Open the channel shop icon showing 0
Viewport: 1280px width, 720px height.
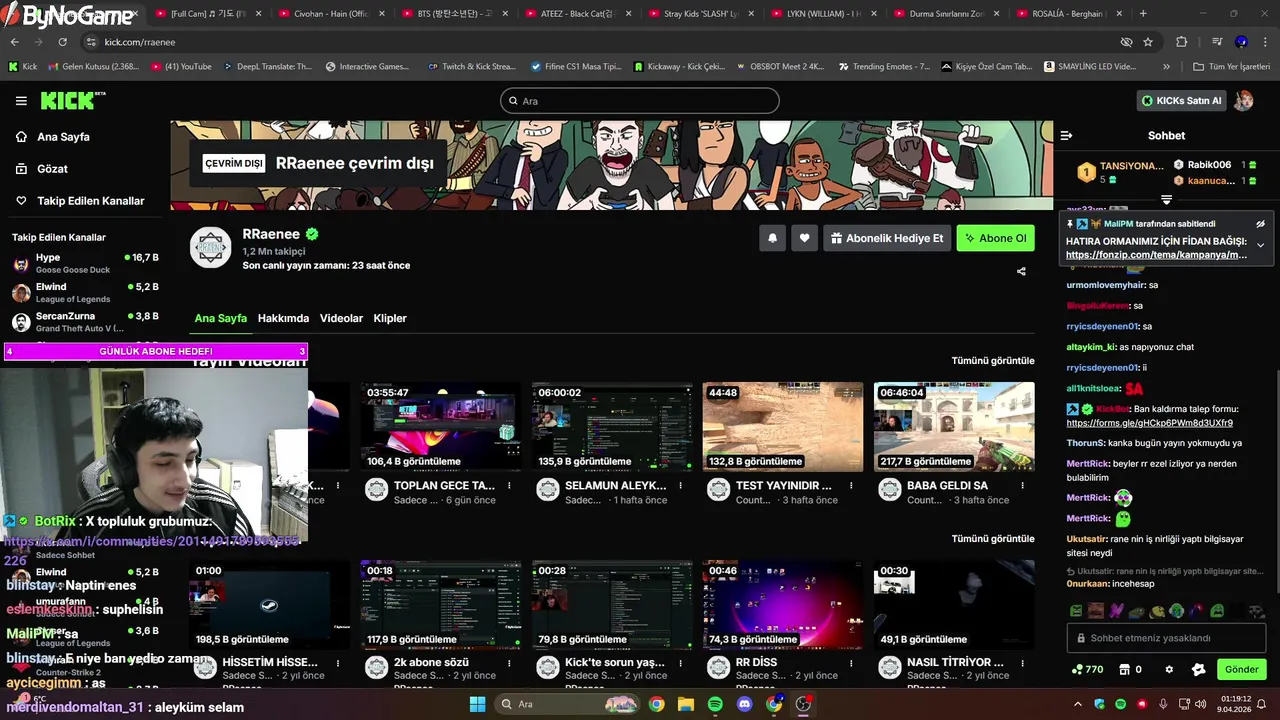pos(1130,669)
